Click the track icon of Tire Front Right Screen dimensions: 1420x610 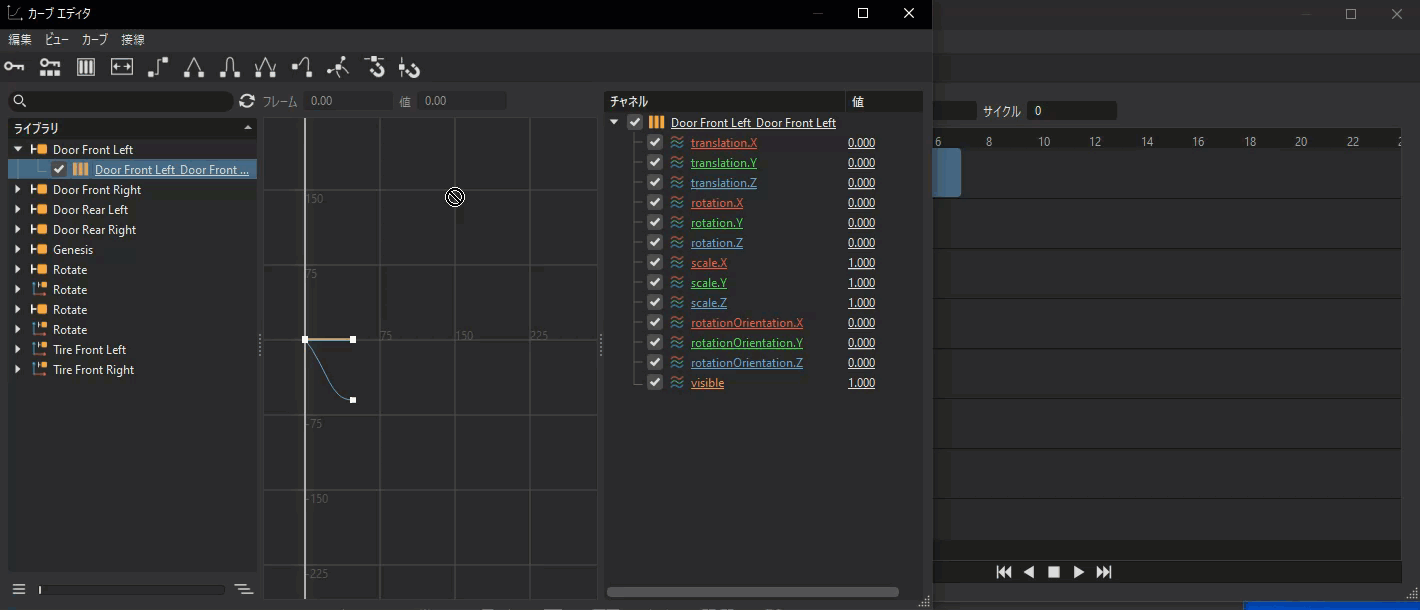coord(40,370)
